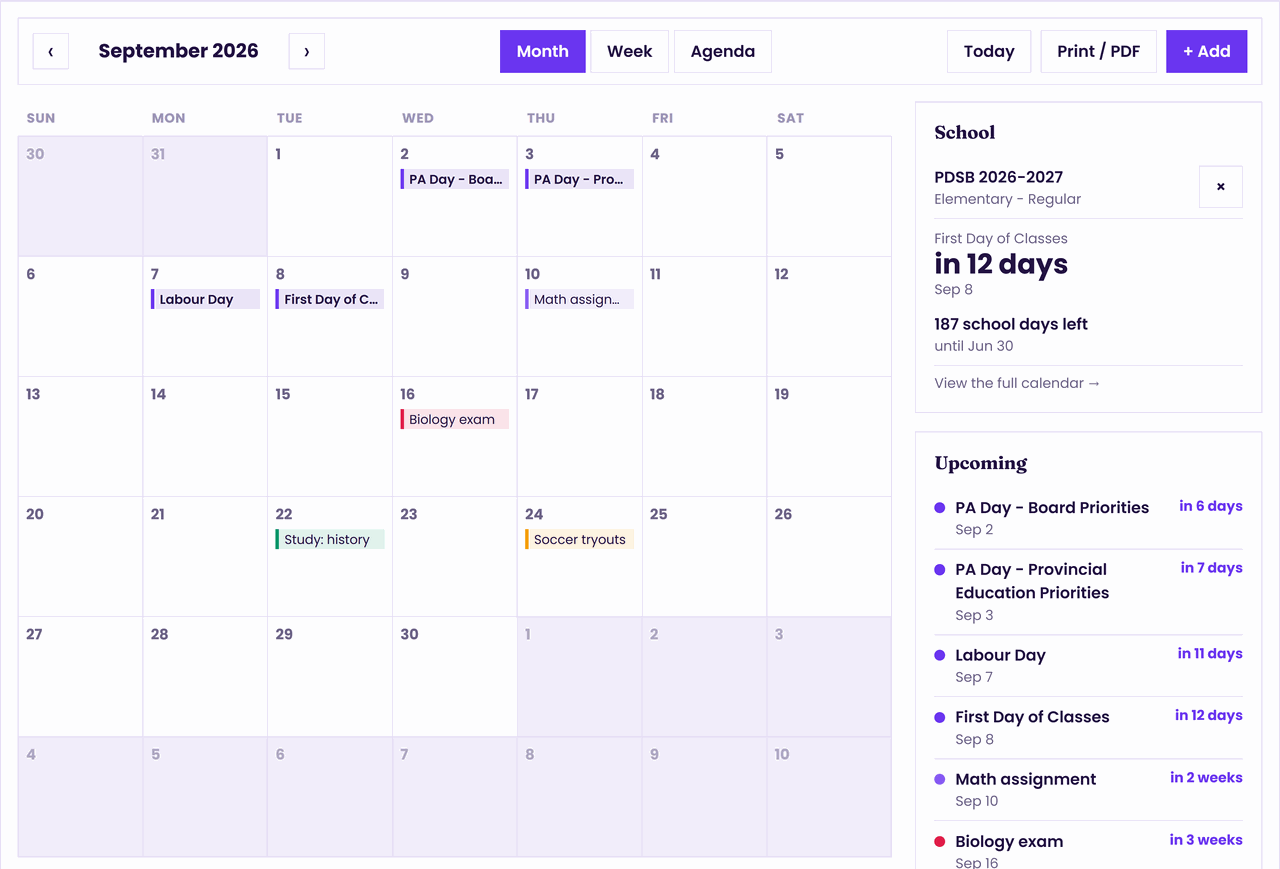Click the 'in 11 days' label
The image size is (1280, 869).
1210,653
